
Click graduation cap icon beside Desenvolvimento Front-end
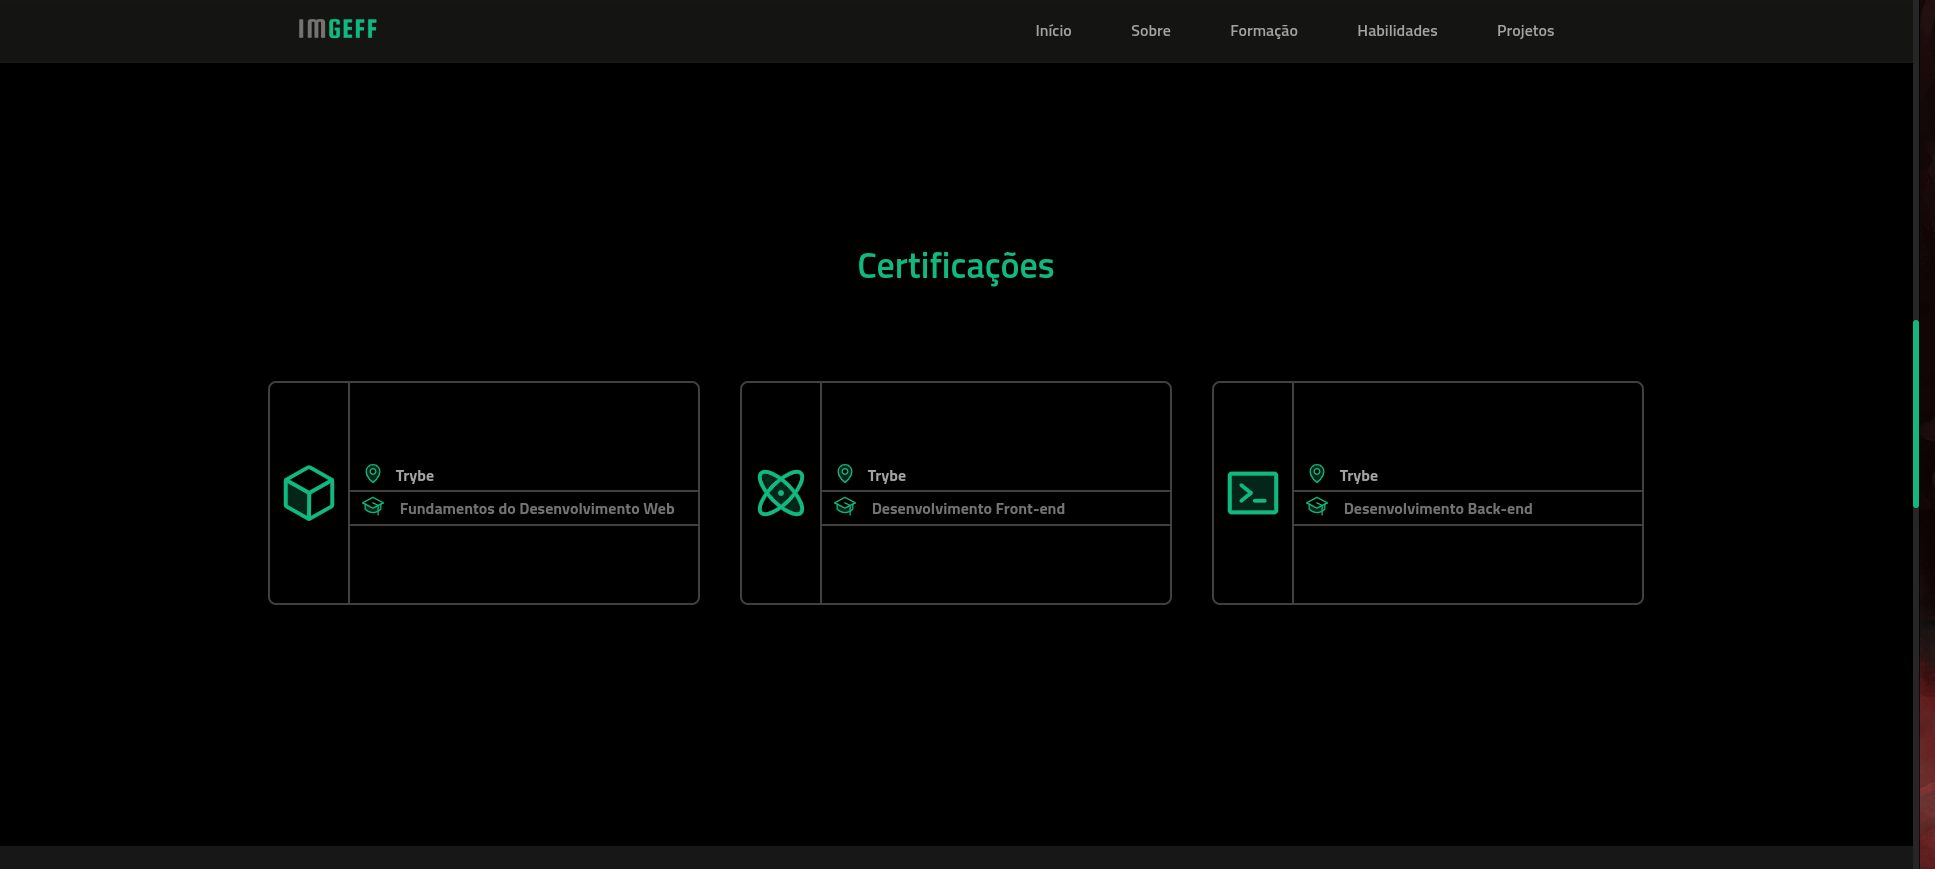click(x=845, y=506)
